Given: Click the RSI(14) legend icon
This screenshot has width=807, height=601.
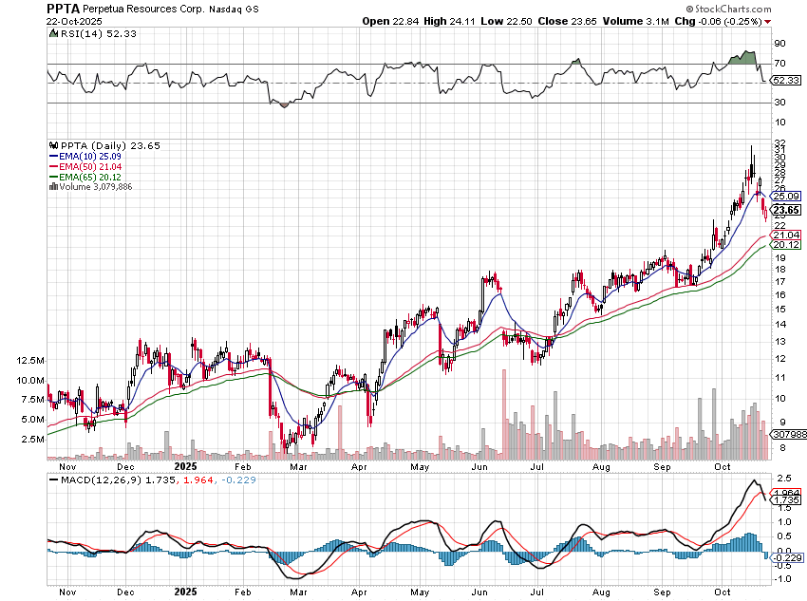Looking at the screenshot, I should [x=54, y=33].
